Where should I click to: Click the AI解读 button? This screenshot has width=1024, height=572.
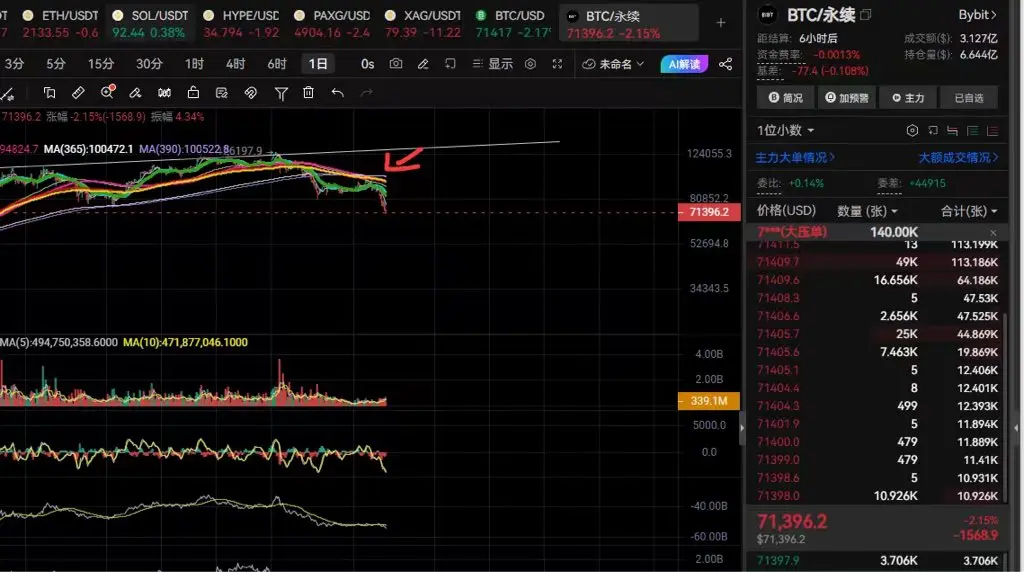coord(684,64)
